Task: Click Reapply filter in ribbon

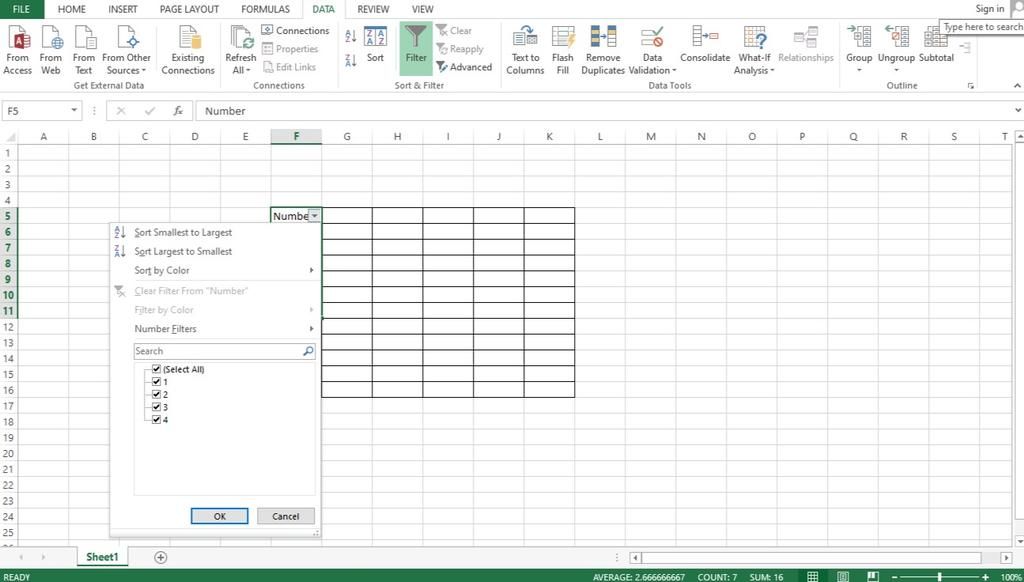Action: 460,49
